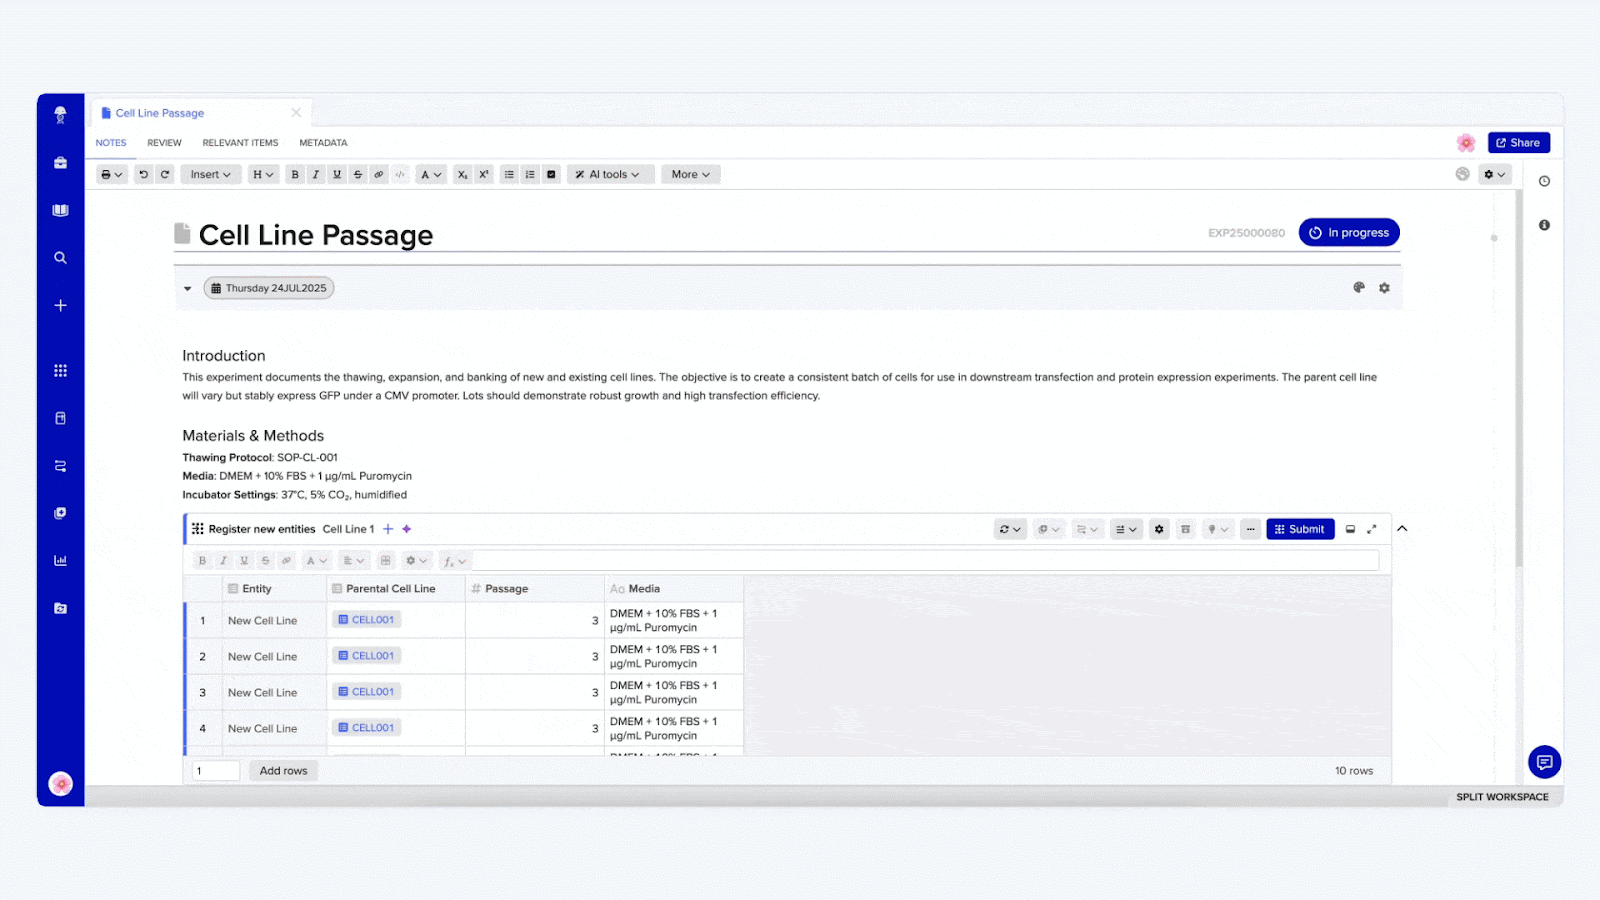The image size is (1600, 900).
Task: Open the Insert dropdown
Action: pyautogui.click(x=210, y=174)
